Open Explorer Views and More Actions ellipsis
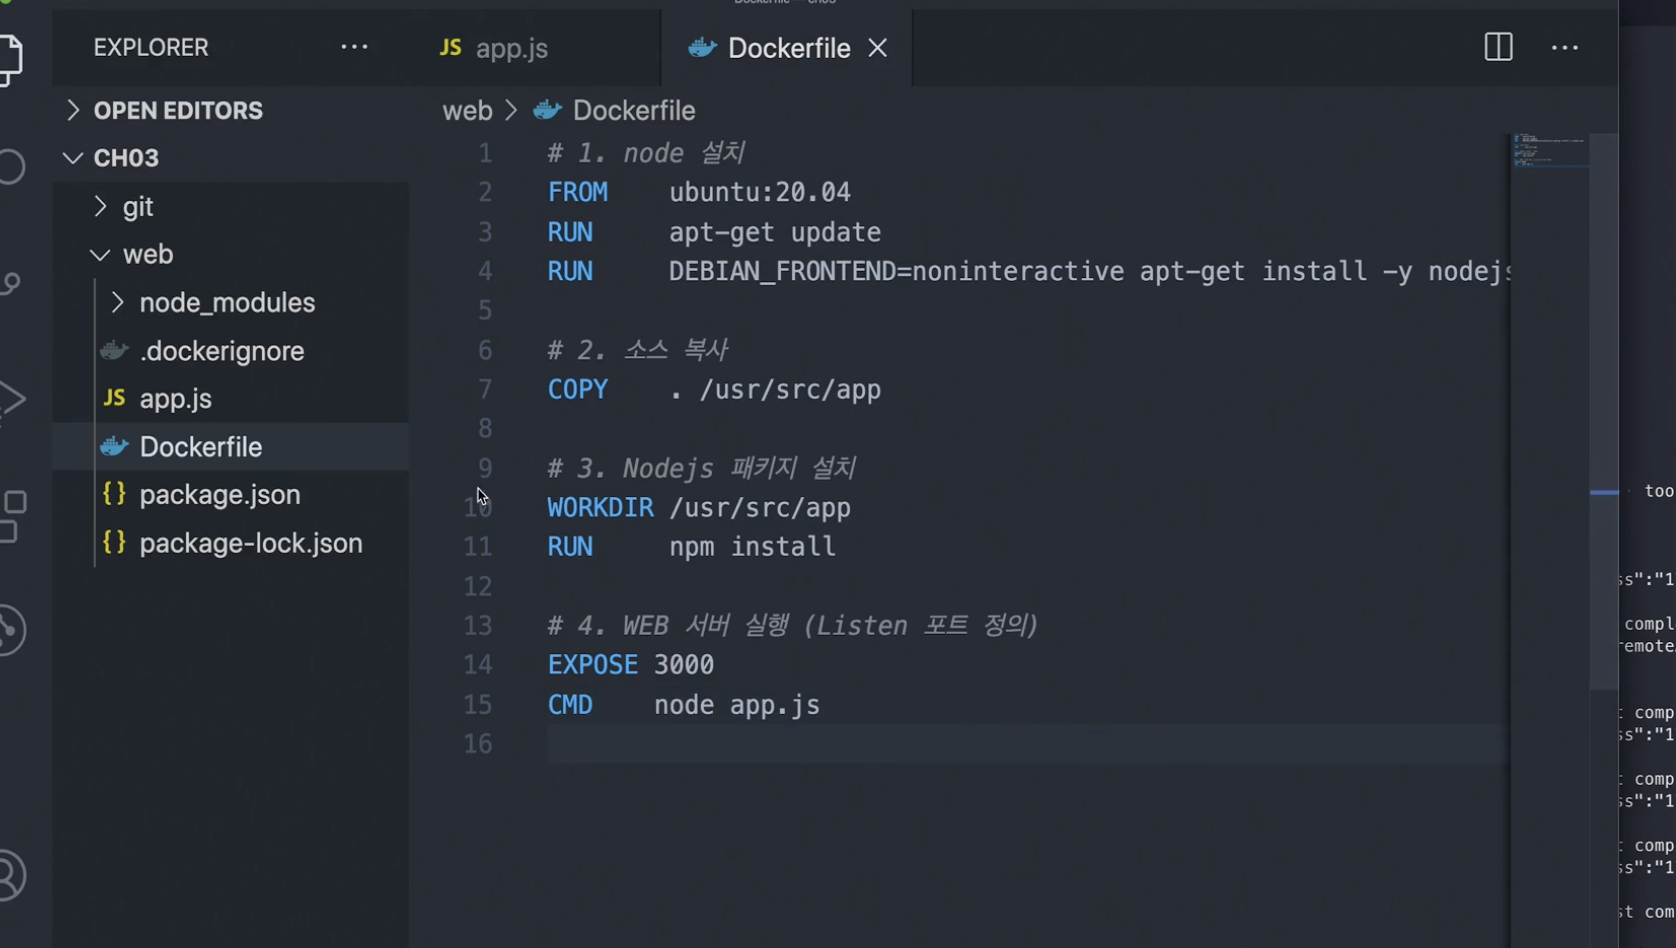 coord(354,47)
